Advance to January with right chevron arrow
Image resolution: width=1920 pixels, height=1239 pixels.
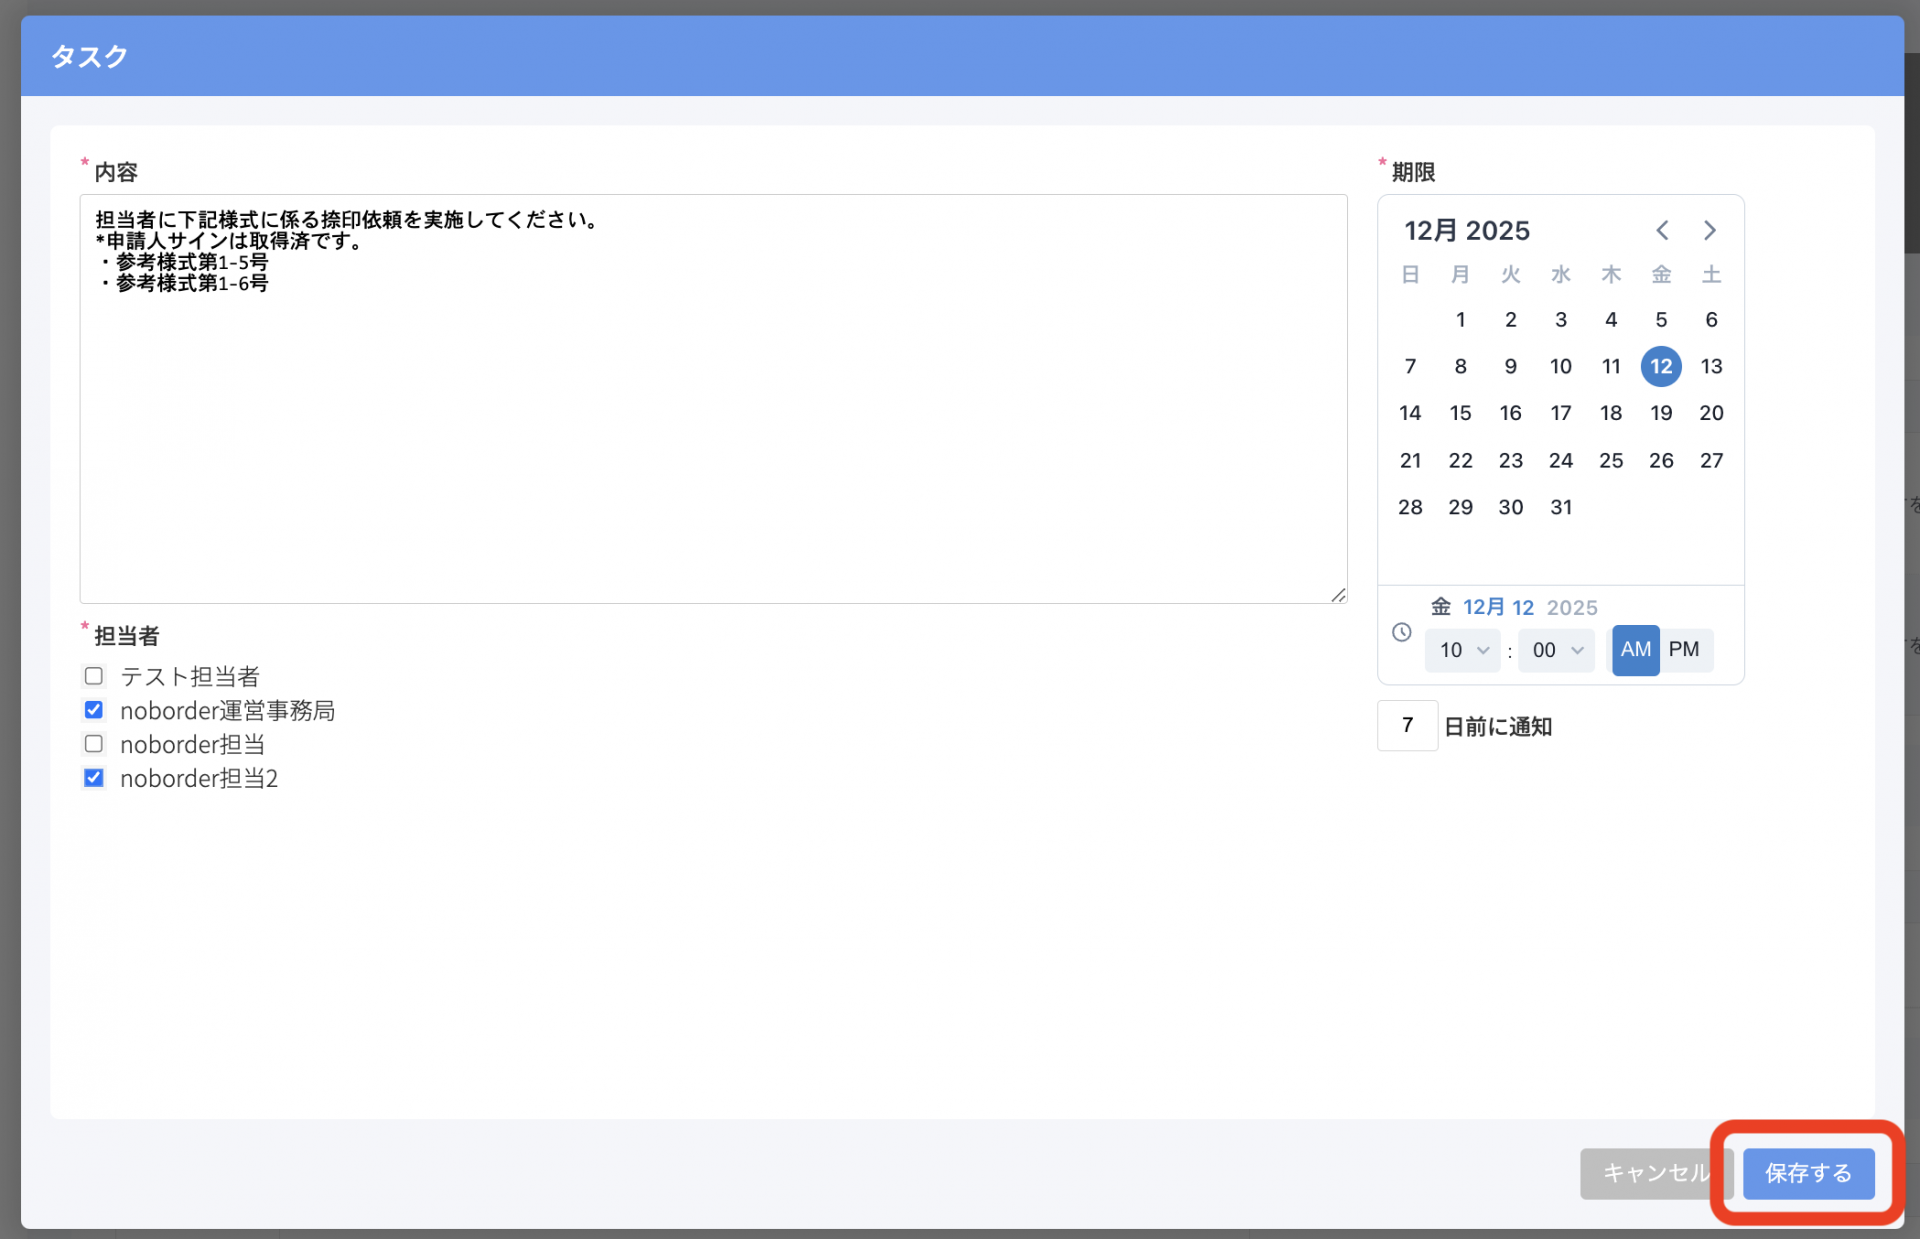(1710, 230)
